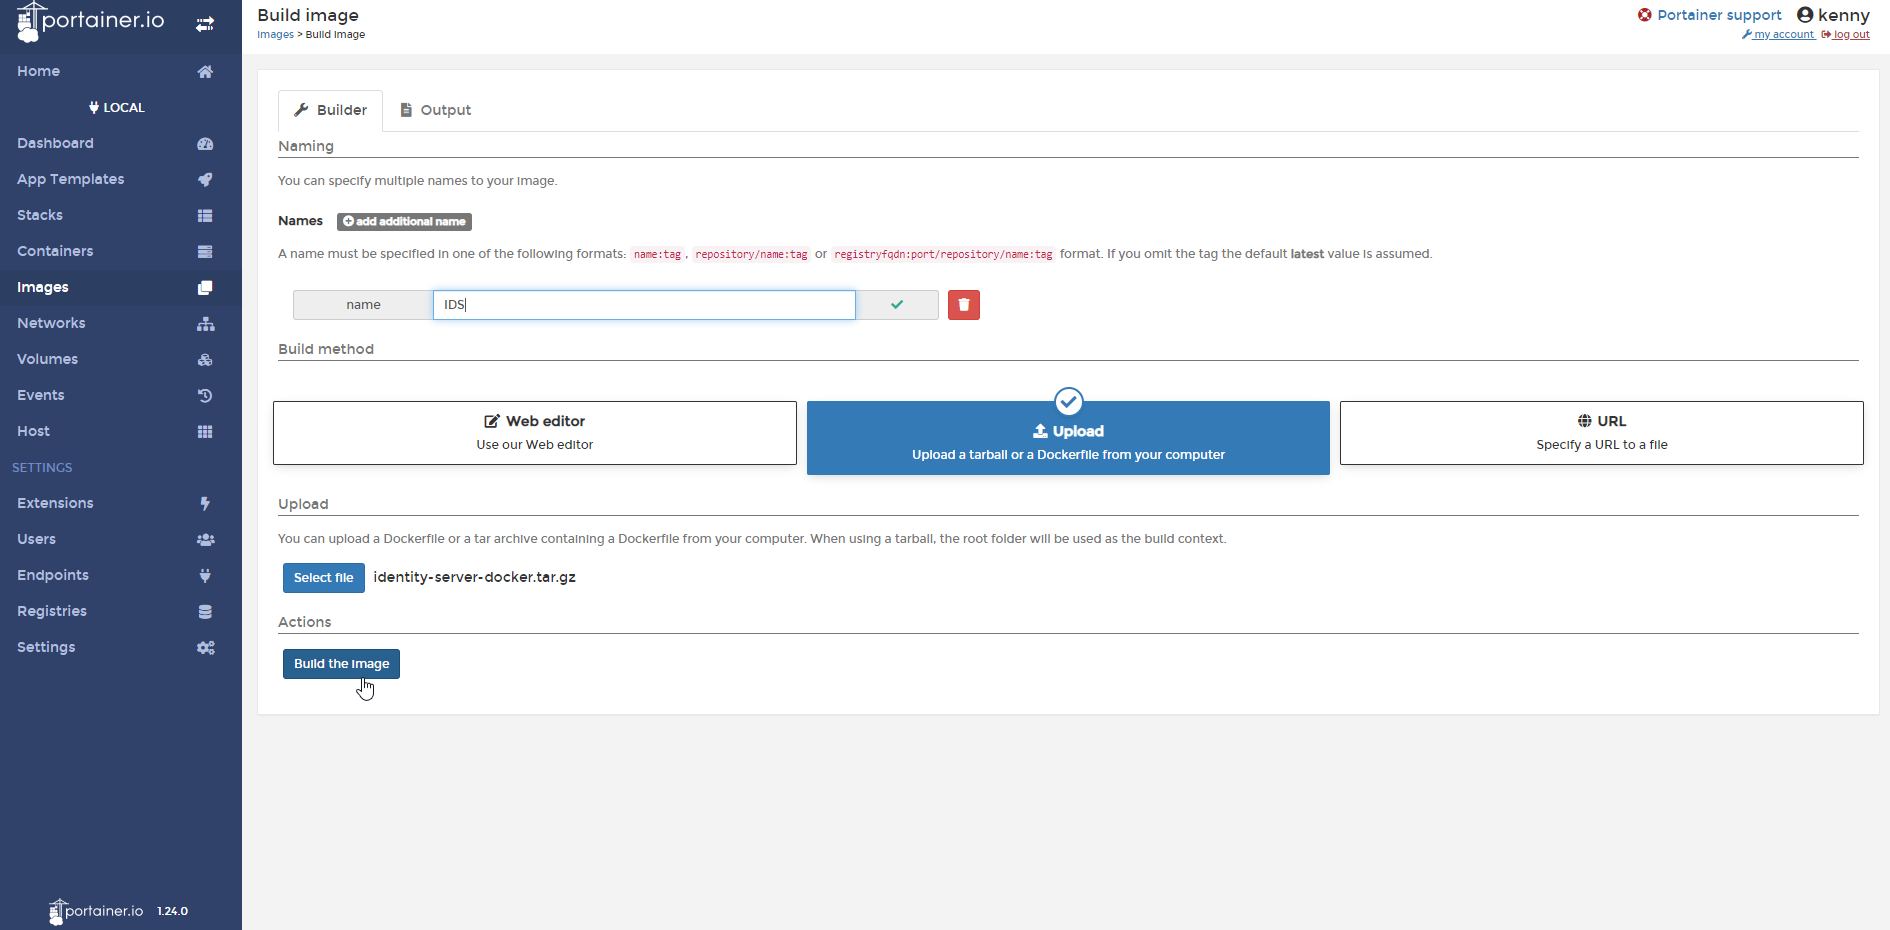This screenshot has width=1890, height=930.
Task: Select the Networks sidebar icon
Action: [x=205, y=324]
